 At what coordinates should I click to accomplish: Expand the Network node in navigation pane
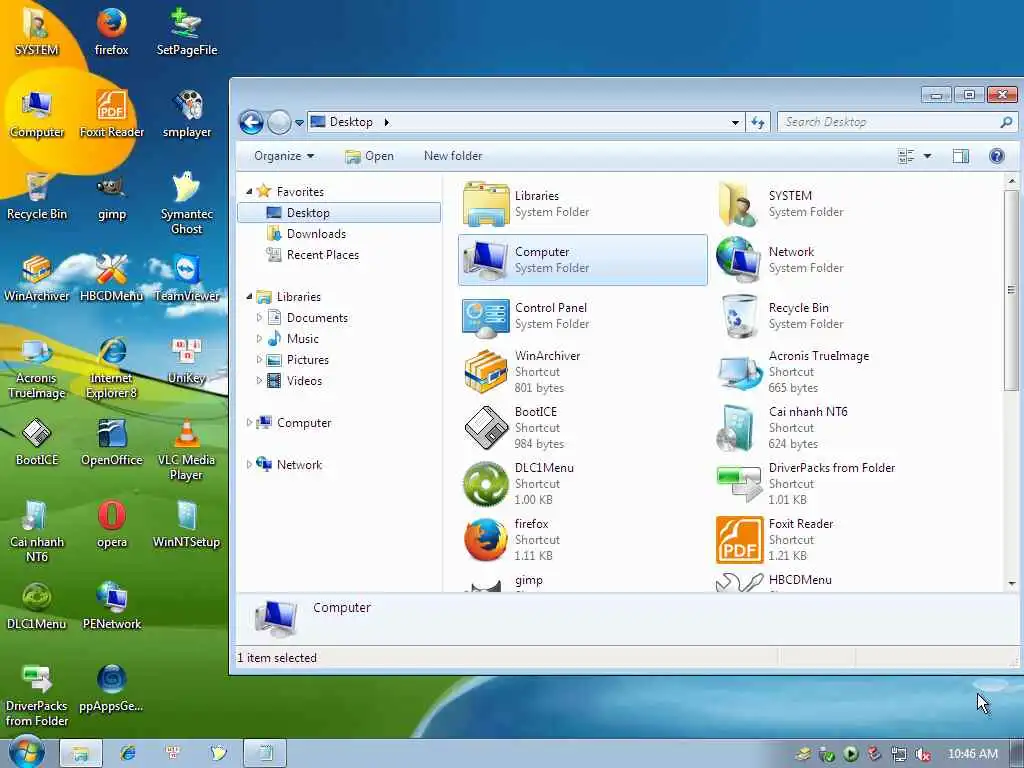(x=249, y=464)
